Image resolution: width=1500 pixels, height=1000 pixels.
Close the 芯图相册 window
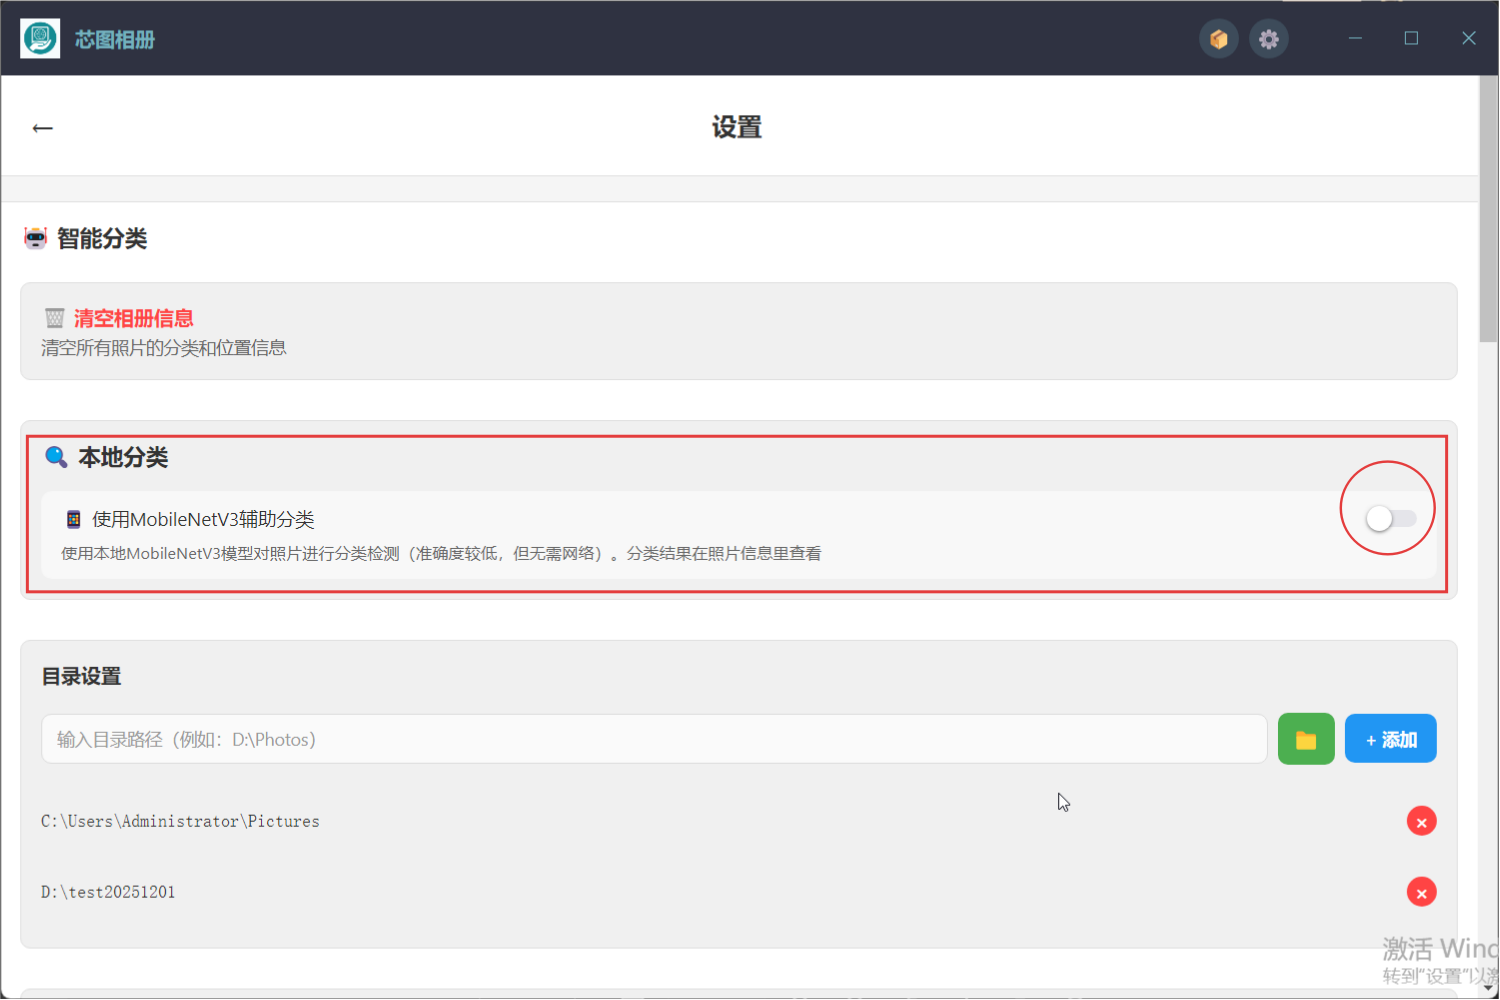tap(1468, 38)
